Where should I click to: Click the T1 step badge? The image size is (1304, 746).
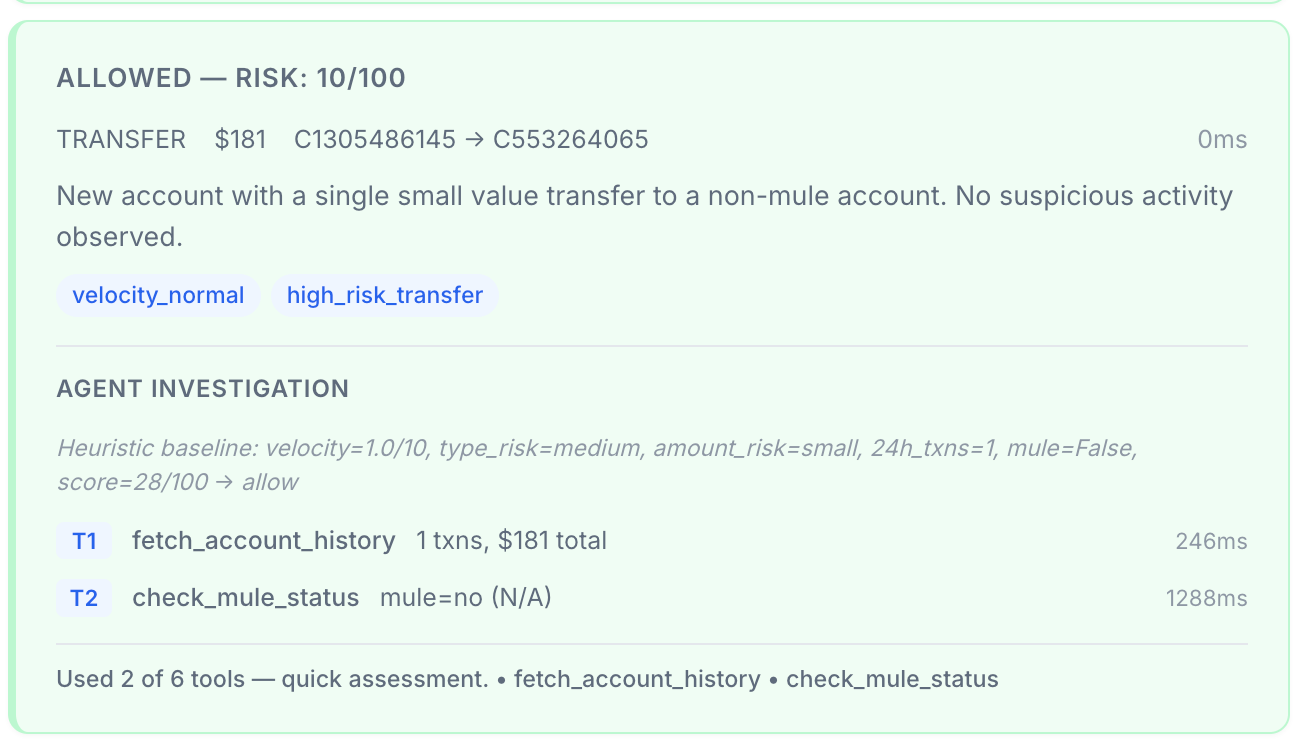(84, 541)
